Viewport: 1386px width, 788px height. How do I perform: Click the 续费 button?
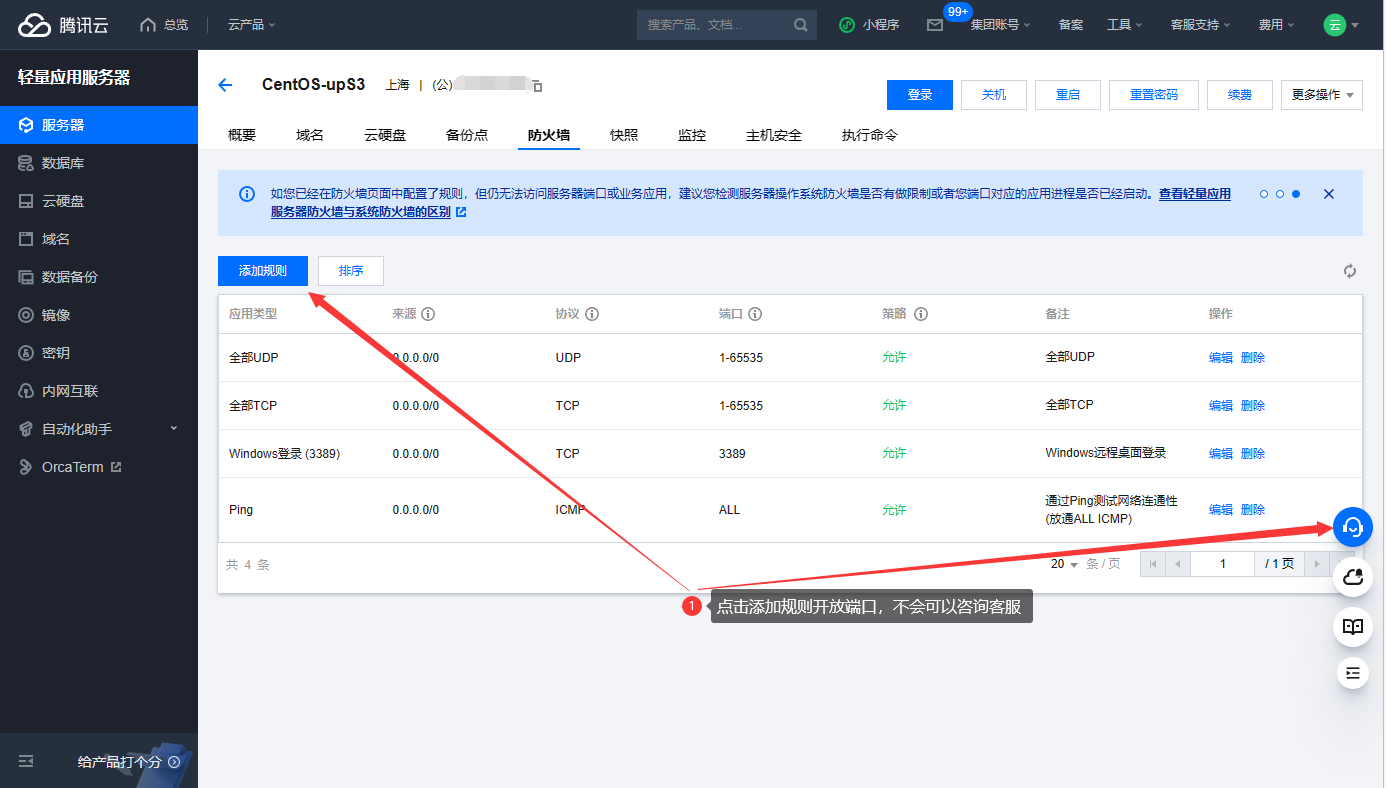click(x=1240, y=95)
